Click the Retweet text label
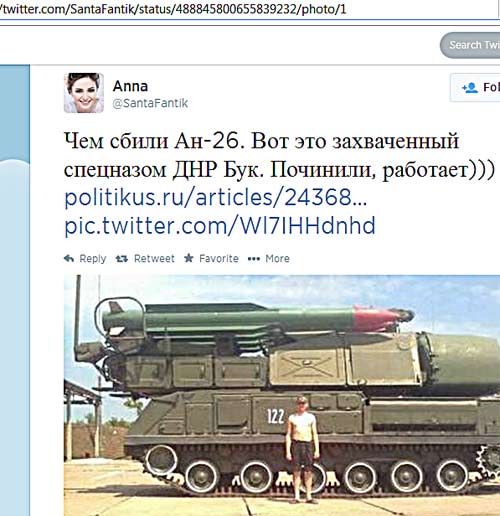 [154, 259]
